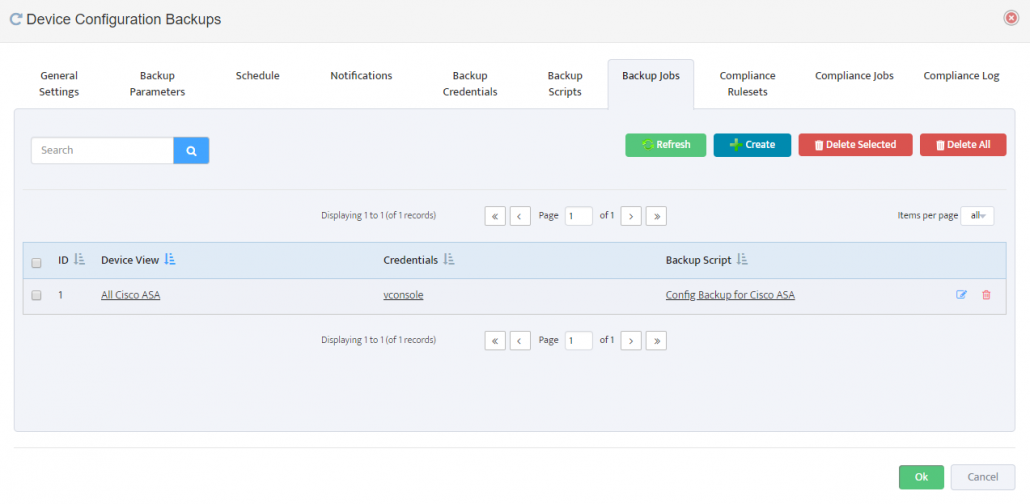Click the green Refresh button
The image size is (1030, 504).
click(x=665, y=145)
